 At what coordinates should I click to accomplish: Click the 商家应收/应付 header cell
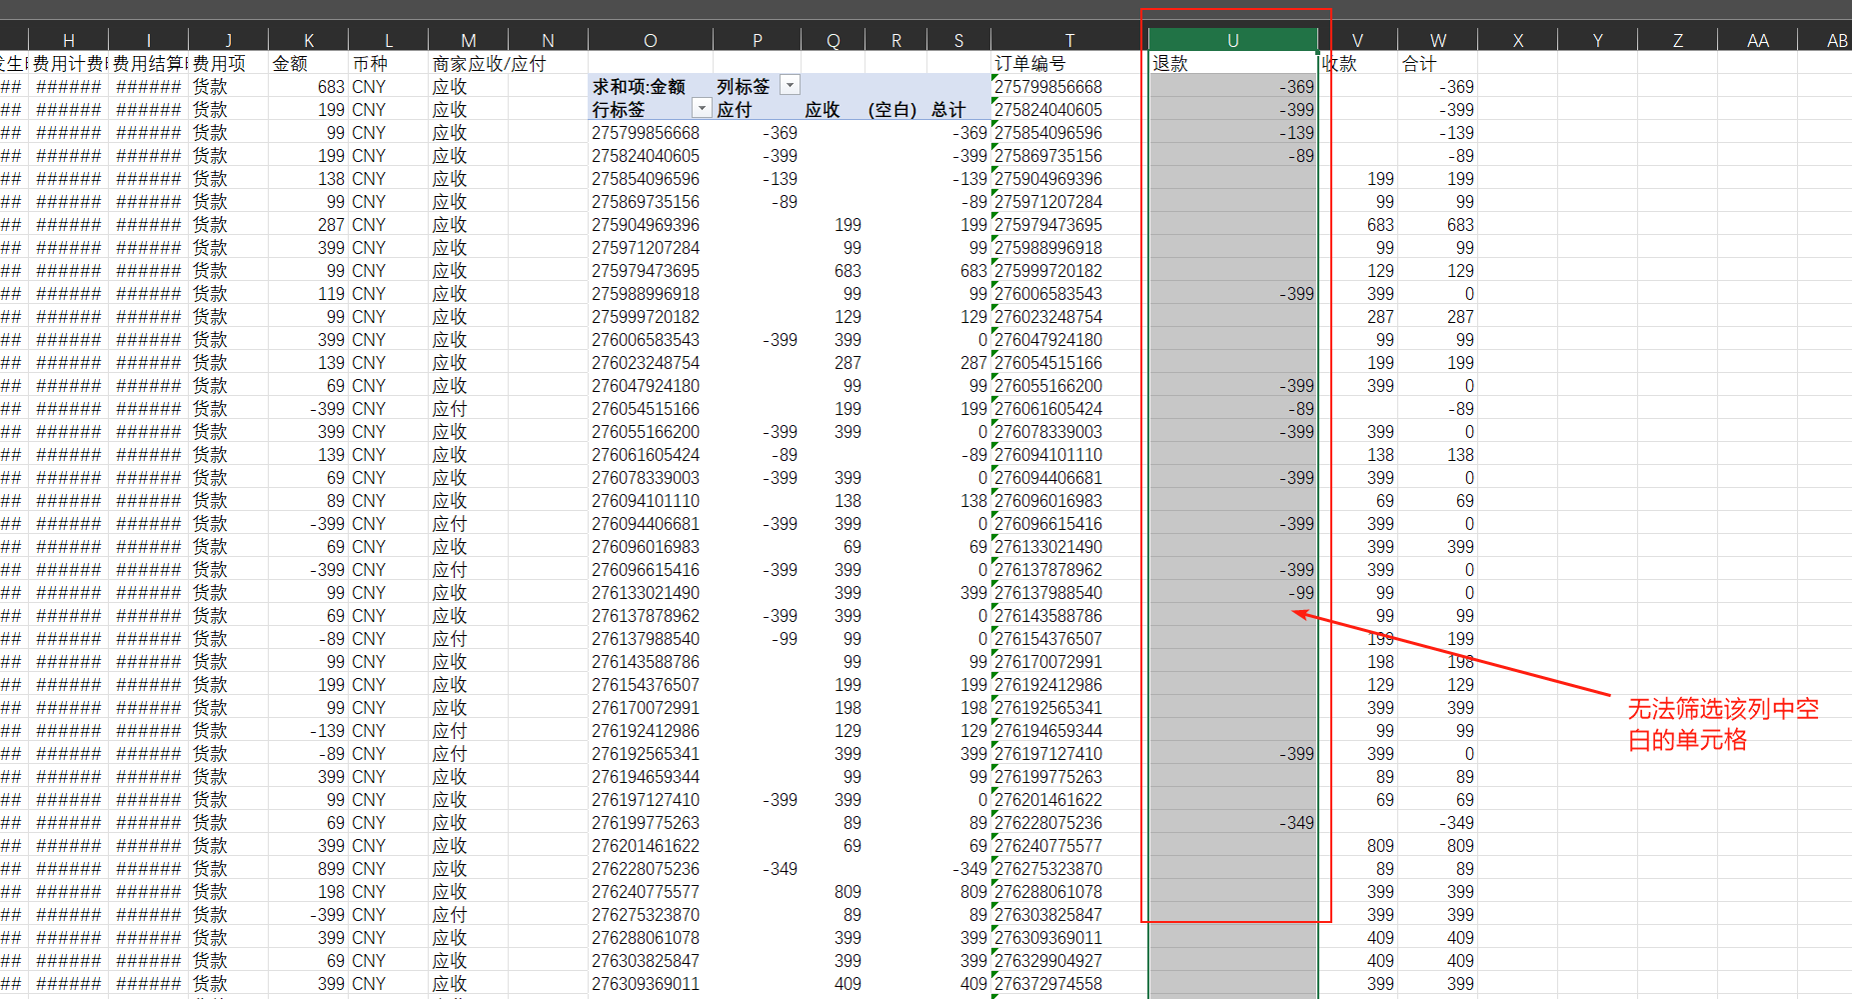coord(489,63)
